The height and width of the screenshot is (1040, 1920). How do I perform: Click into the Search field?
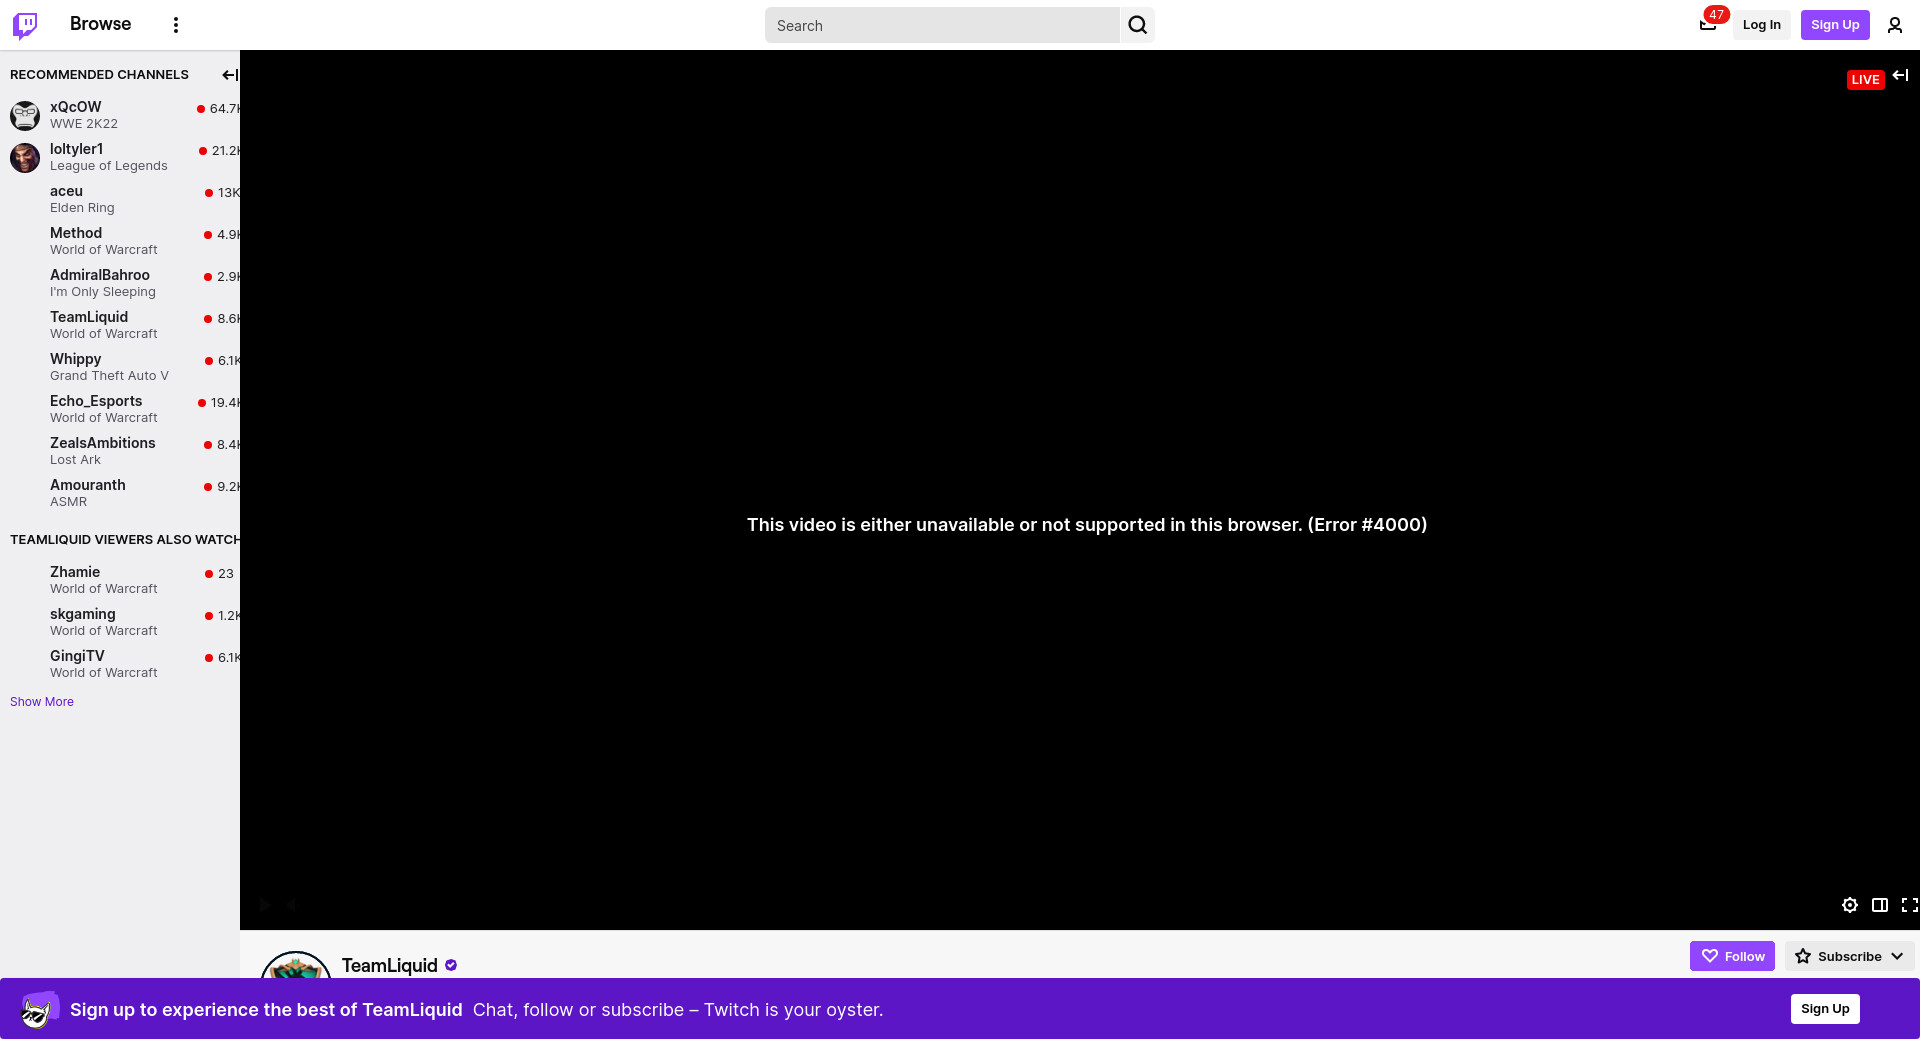[940, 25]
